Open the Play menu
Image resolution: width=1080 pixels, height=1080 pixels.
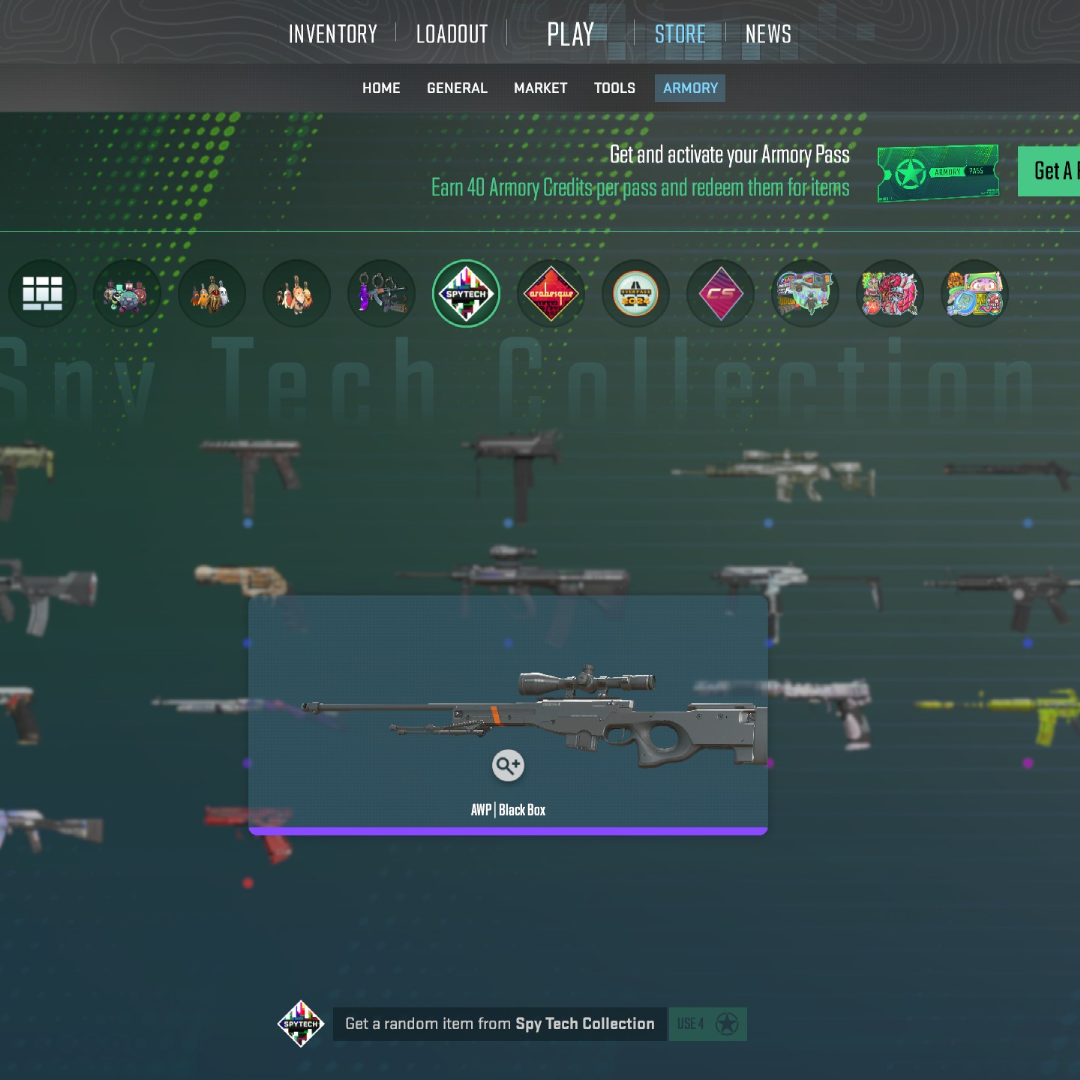(x=570, y=34)
